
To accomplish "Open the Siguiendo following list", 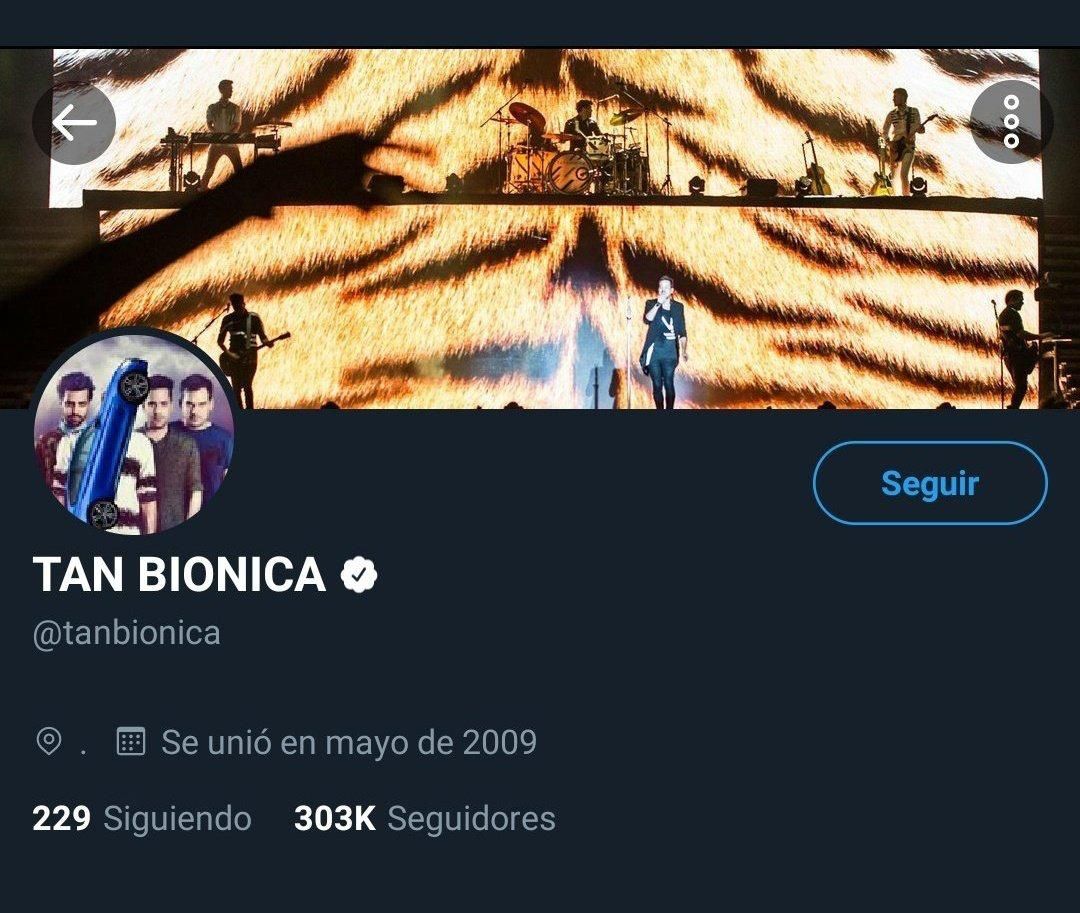I will coord(177,818).
